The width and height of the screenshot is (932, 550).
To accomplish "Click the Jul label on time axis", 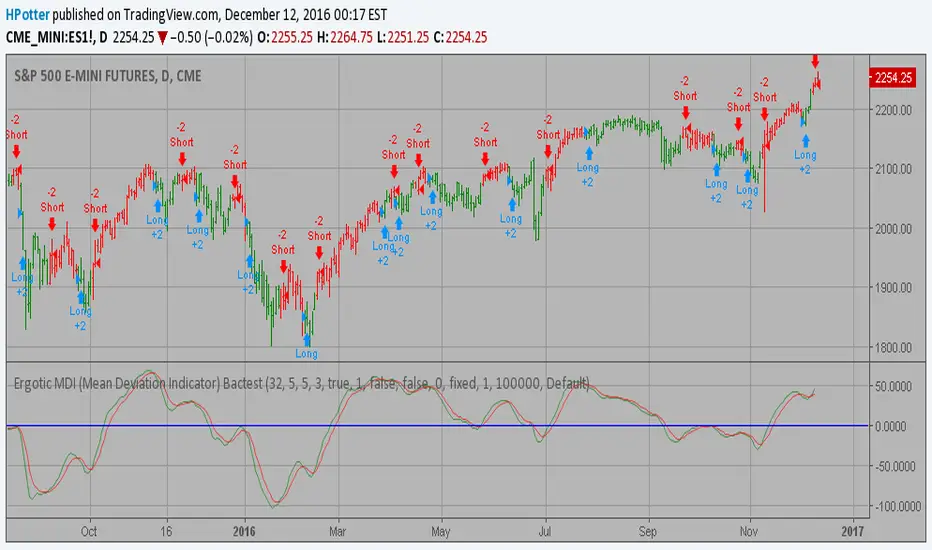I will (x=544, y=531).
